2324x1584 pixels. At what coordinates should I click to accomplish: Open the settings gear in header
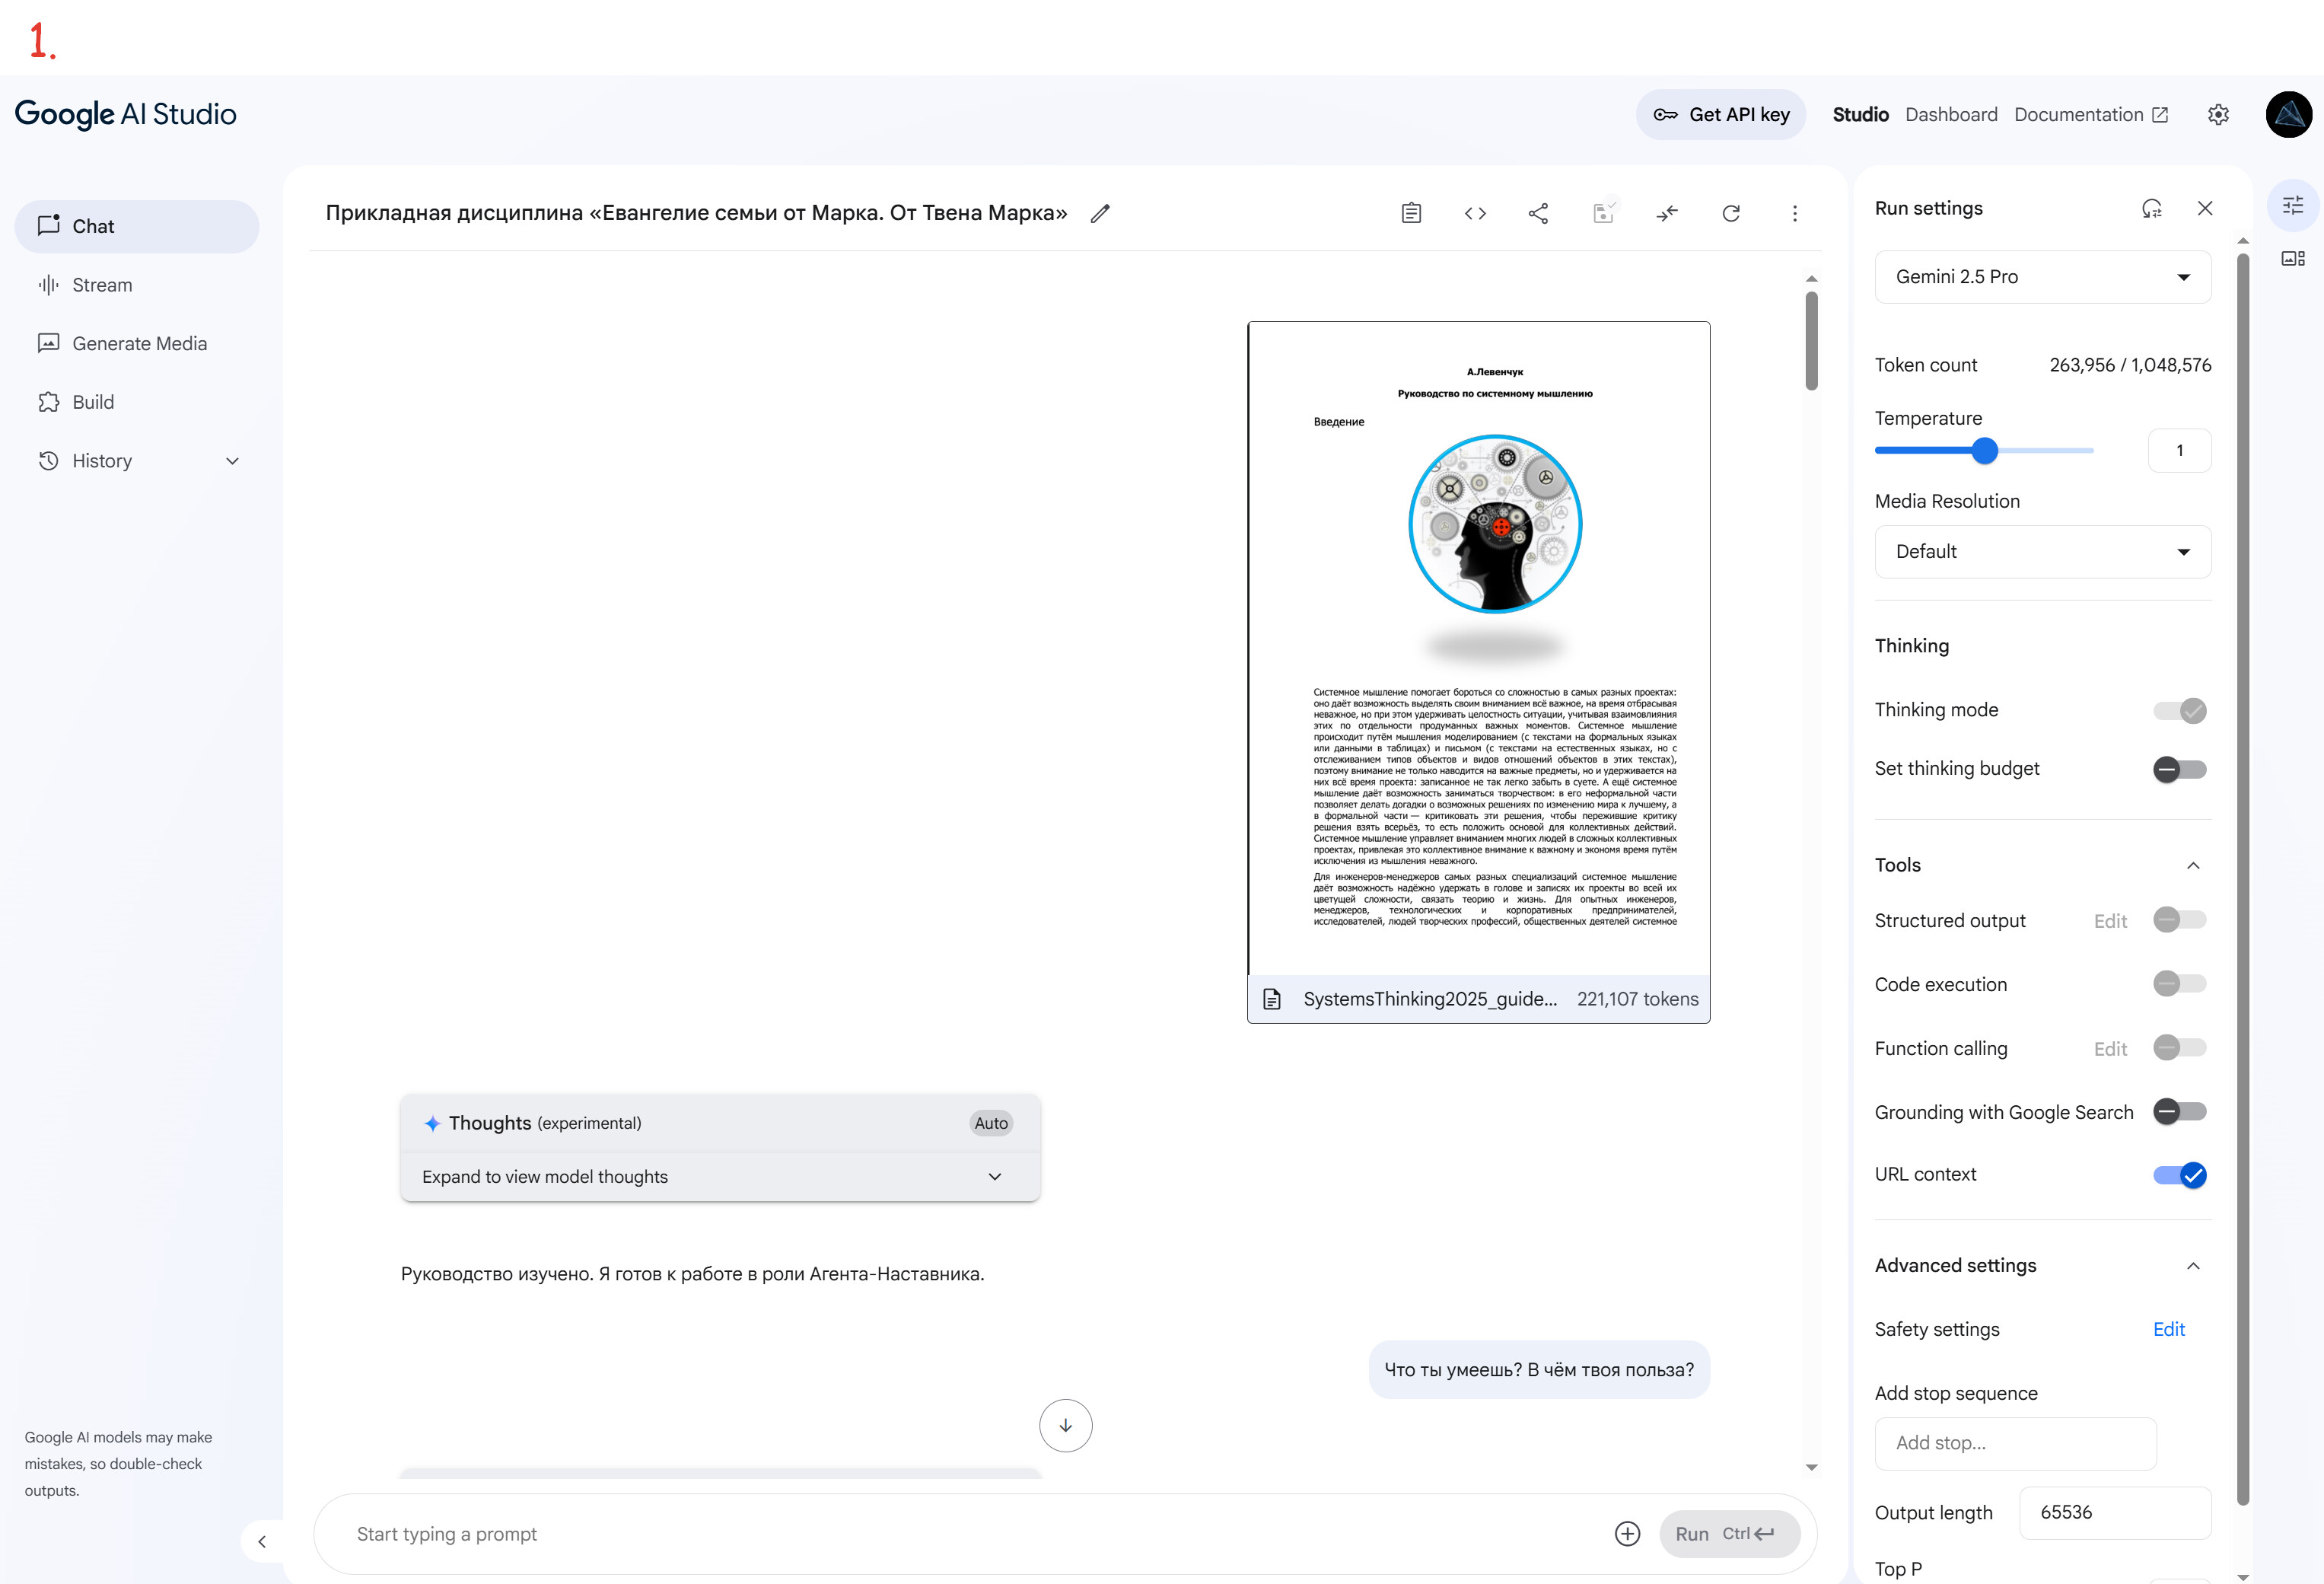coord(2218,115)
